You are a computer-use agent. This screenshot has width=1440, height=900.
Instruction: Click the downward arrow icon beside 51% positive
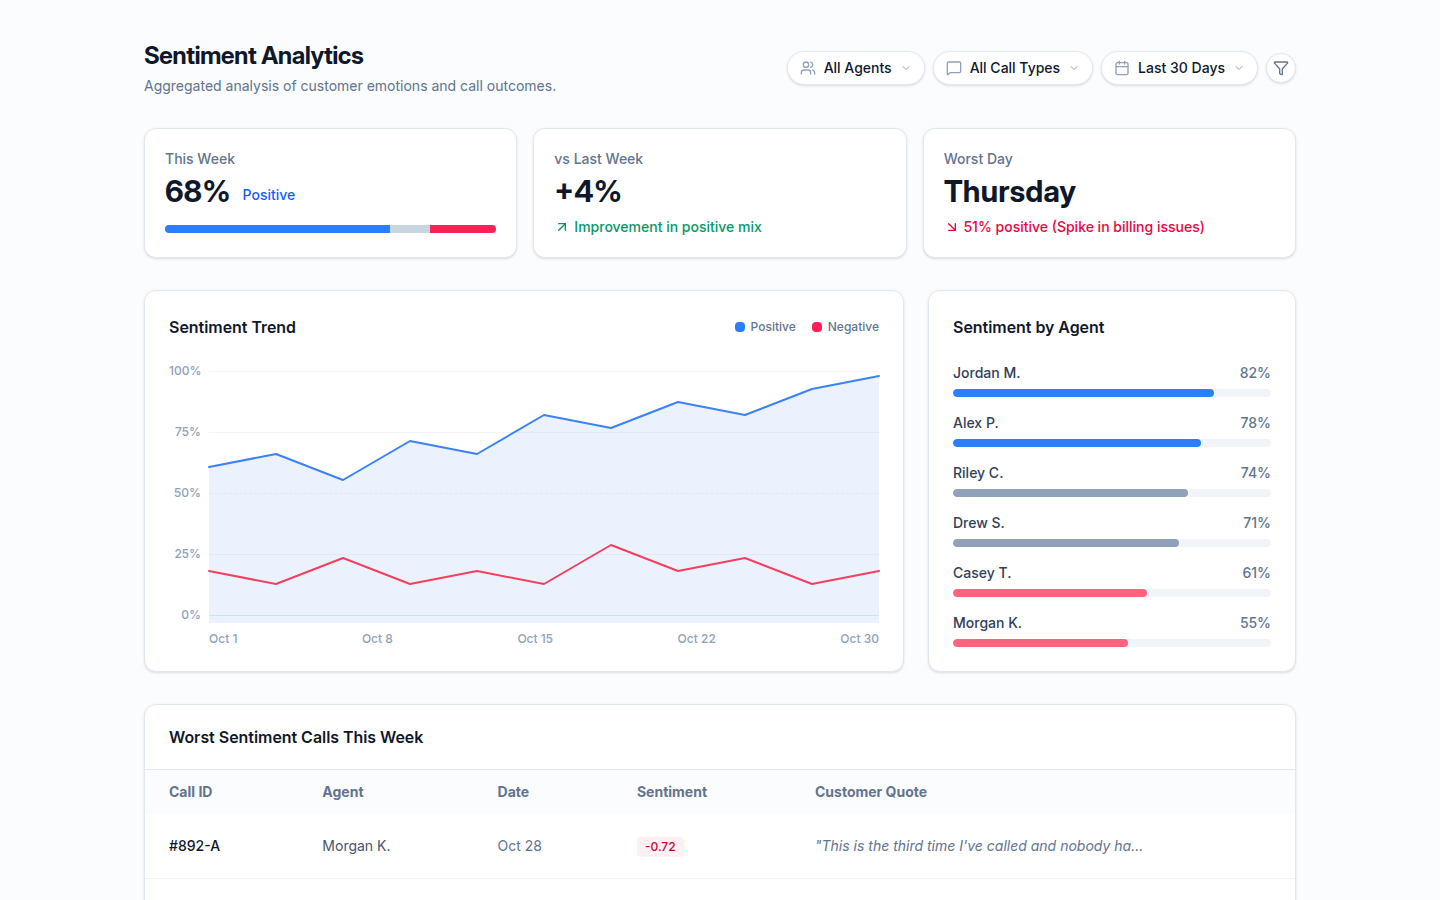(952, 227)
